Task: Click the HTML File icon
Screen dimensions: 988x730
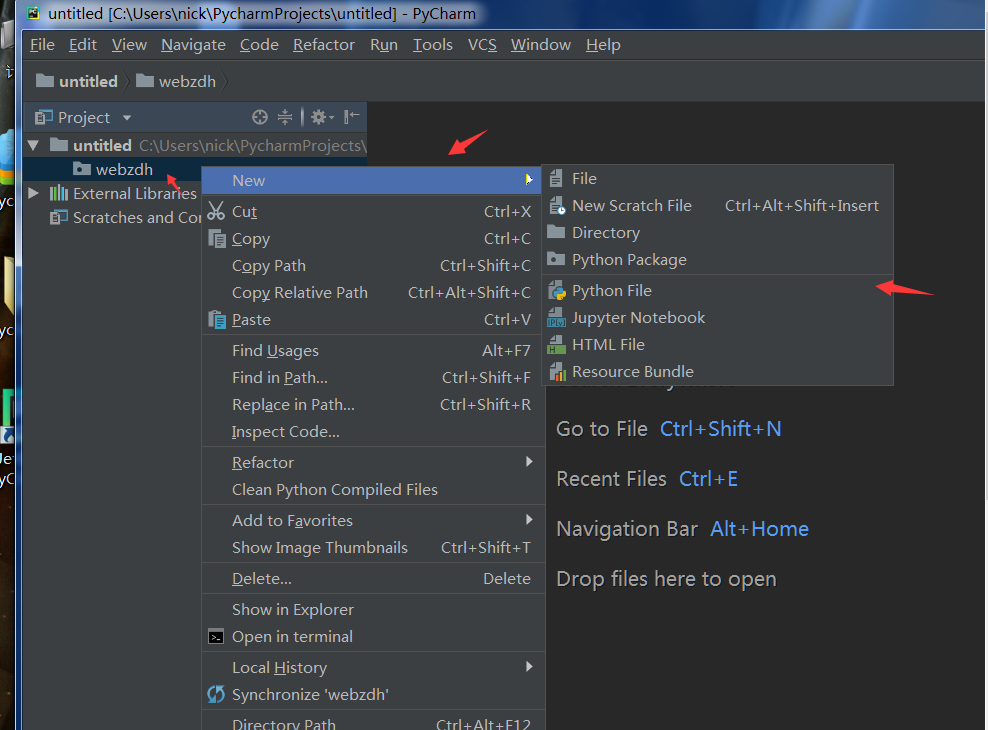Action: click(x=556, y=345)
